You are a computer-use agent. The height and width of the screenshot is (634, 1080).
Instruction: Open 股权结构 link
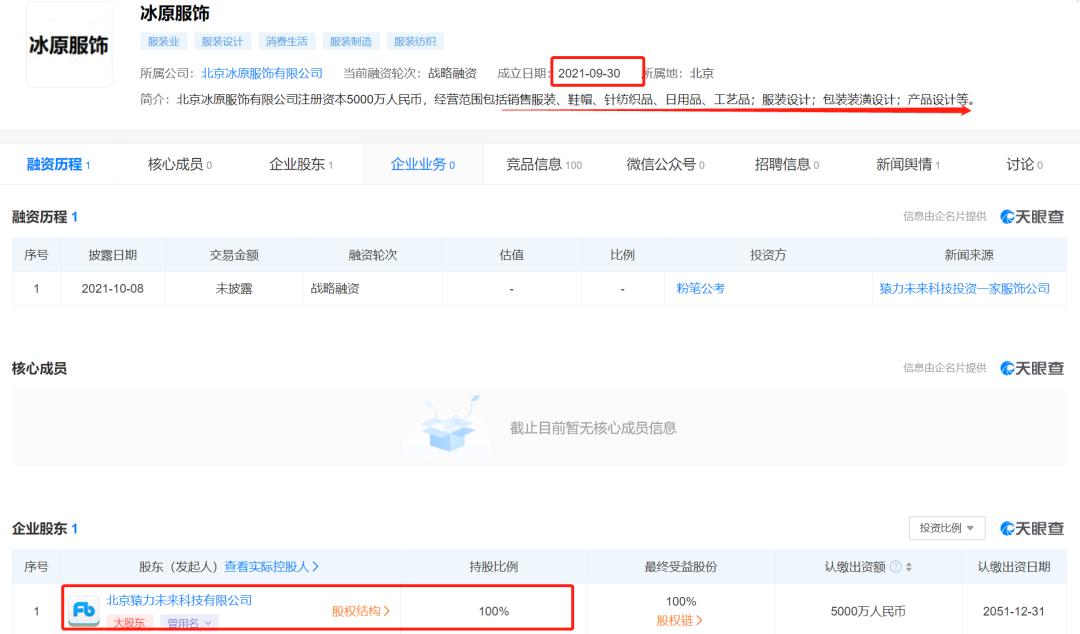(x=361, y=611)
